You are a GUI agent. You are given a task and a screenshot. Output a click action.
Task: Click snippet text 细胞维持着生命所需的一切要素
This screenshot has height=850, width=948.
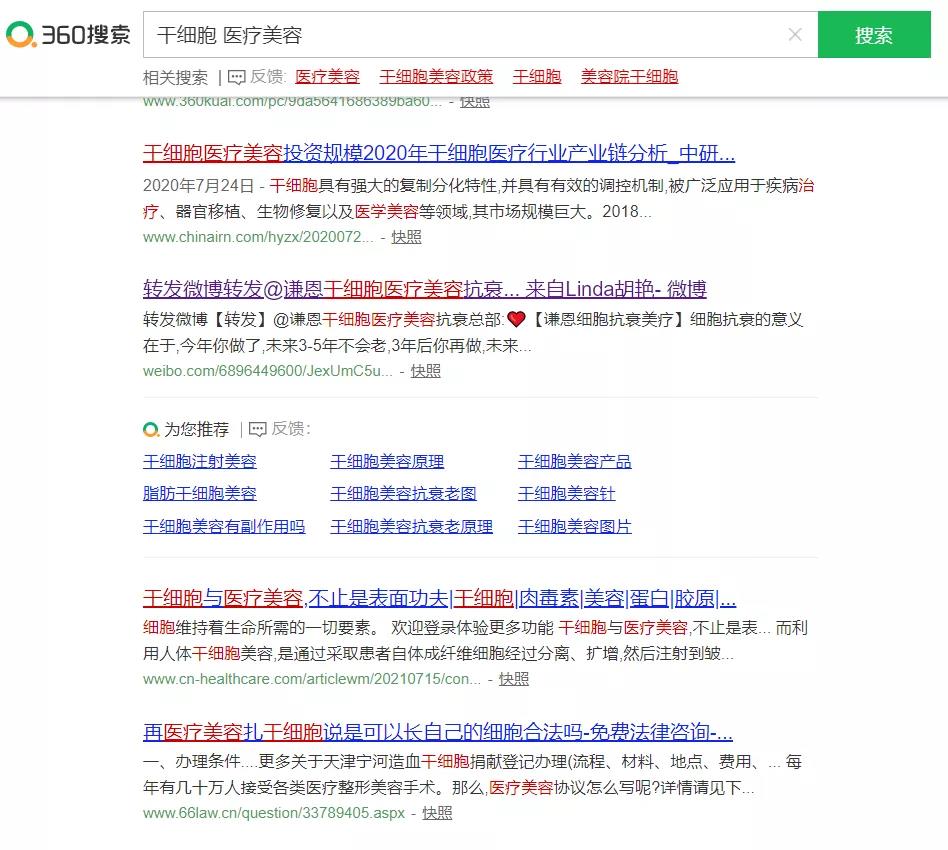click(261, 628)
